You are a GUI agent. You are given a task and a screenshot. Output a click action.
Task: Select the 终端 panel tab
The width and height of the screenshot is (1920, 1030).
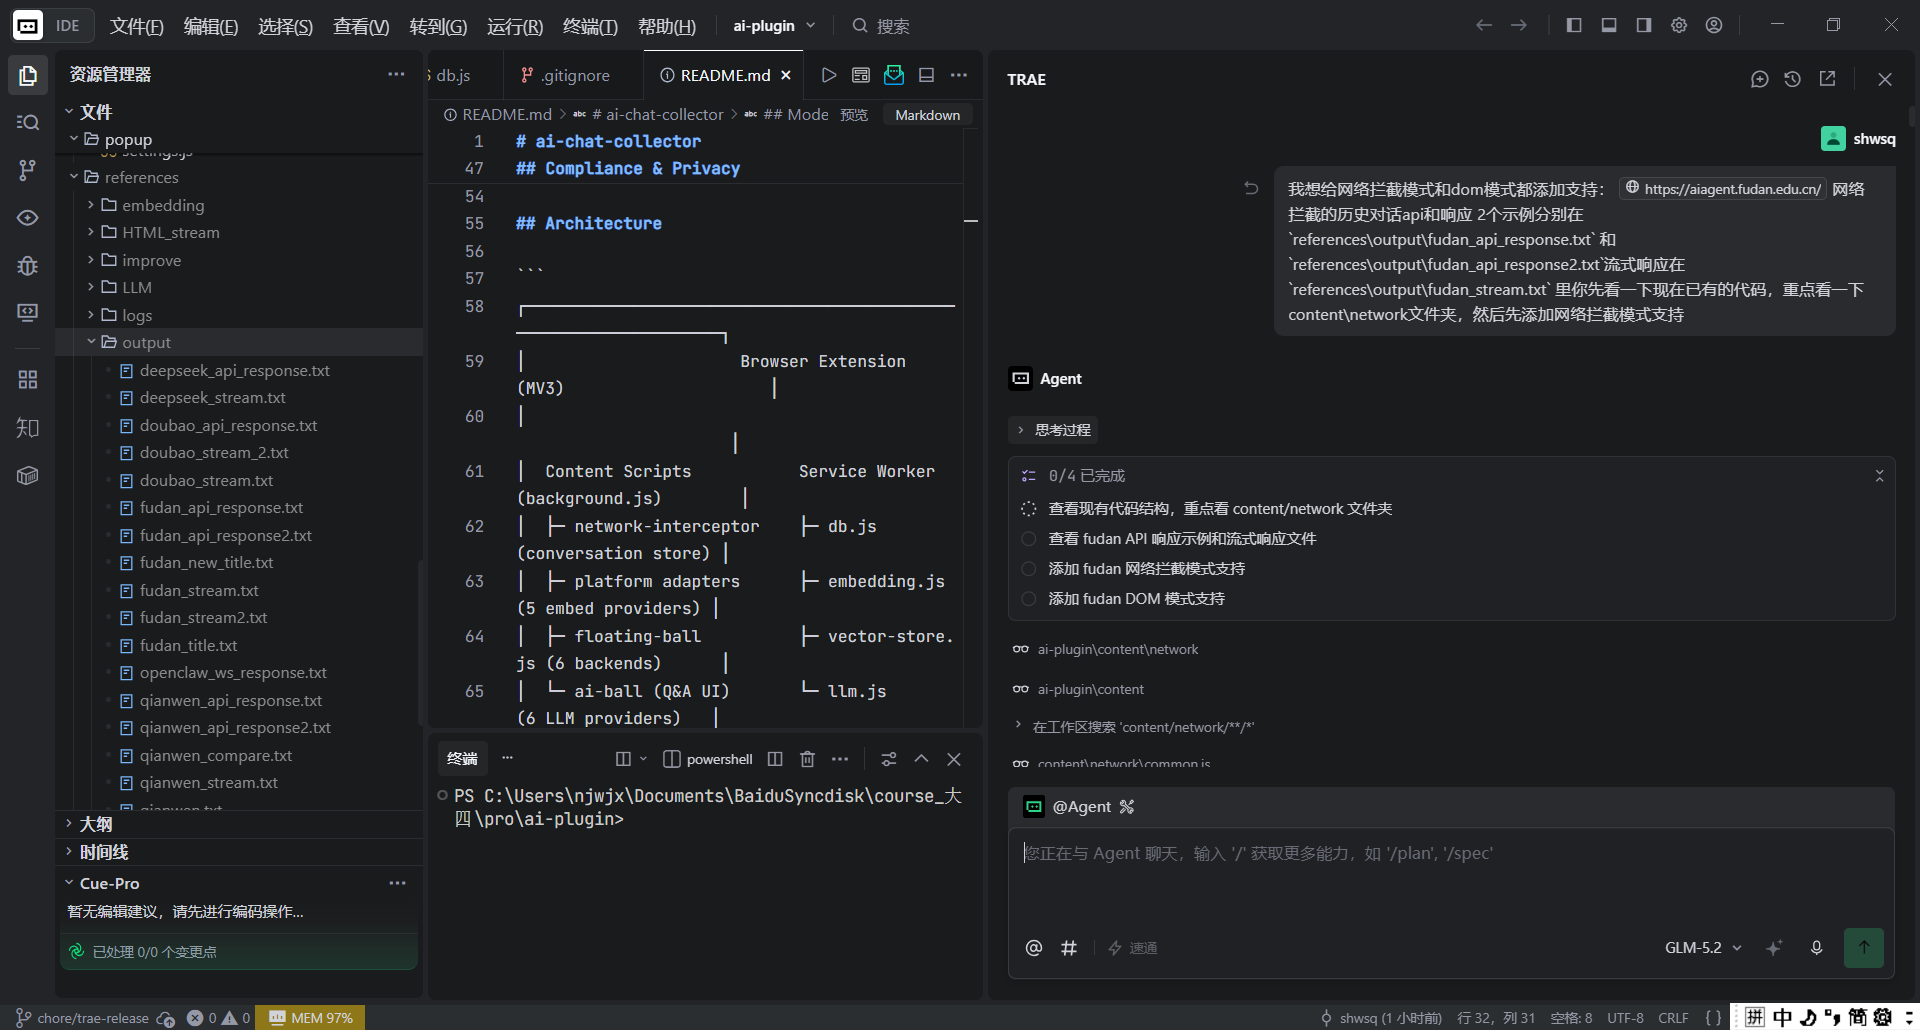pyautogui.click(x=462, y=759)
